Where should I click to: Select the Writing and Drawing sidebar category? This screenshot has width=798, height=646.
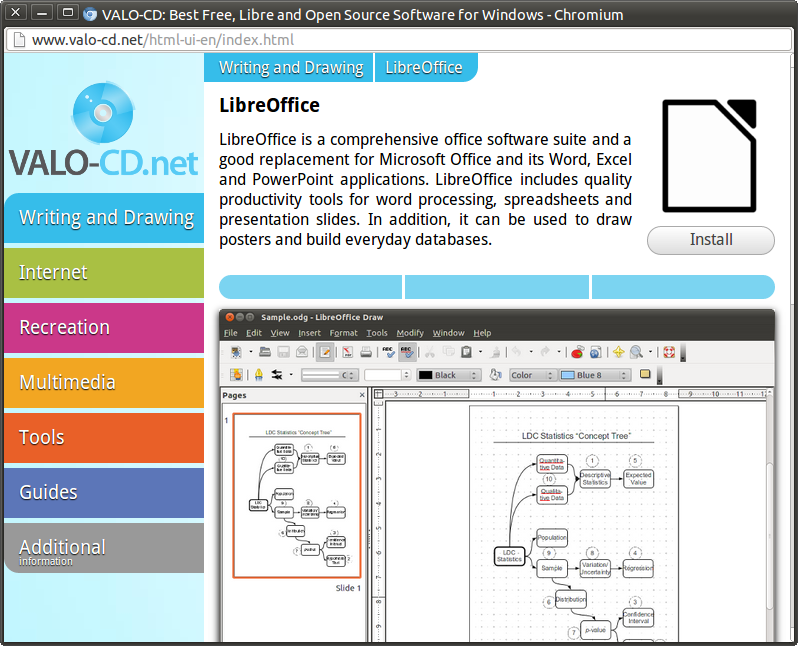(x=104, y=218)
